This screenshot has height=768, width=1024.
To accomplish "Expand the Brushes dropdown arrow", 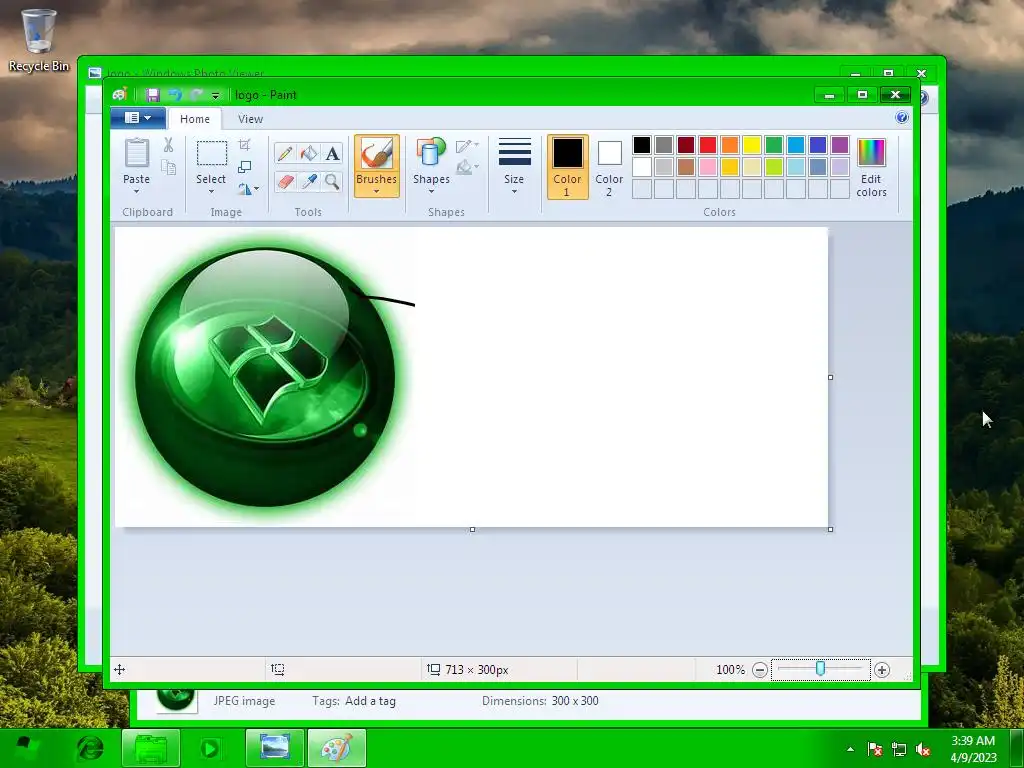I will tap(377, 191).
